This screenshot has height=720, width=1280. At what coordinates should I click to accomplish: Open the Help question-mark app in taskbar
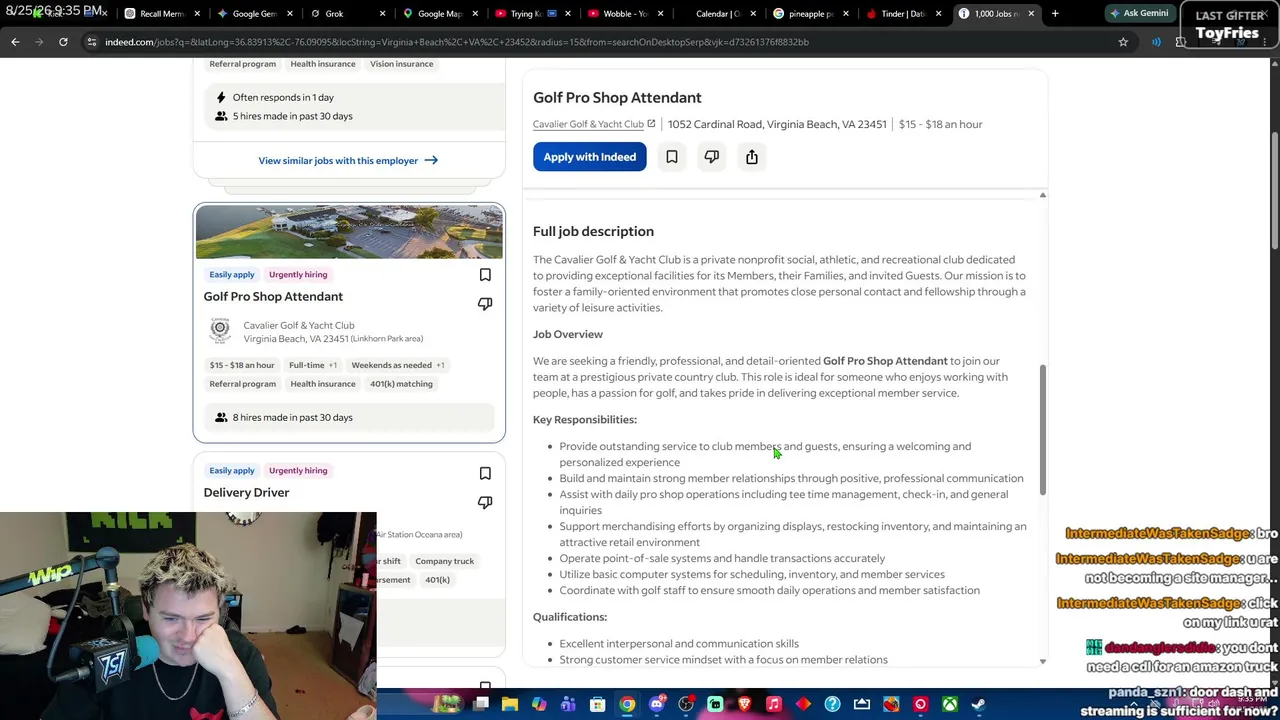832,704
